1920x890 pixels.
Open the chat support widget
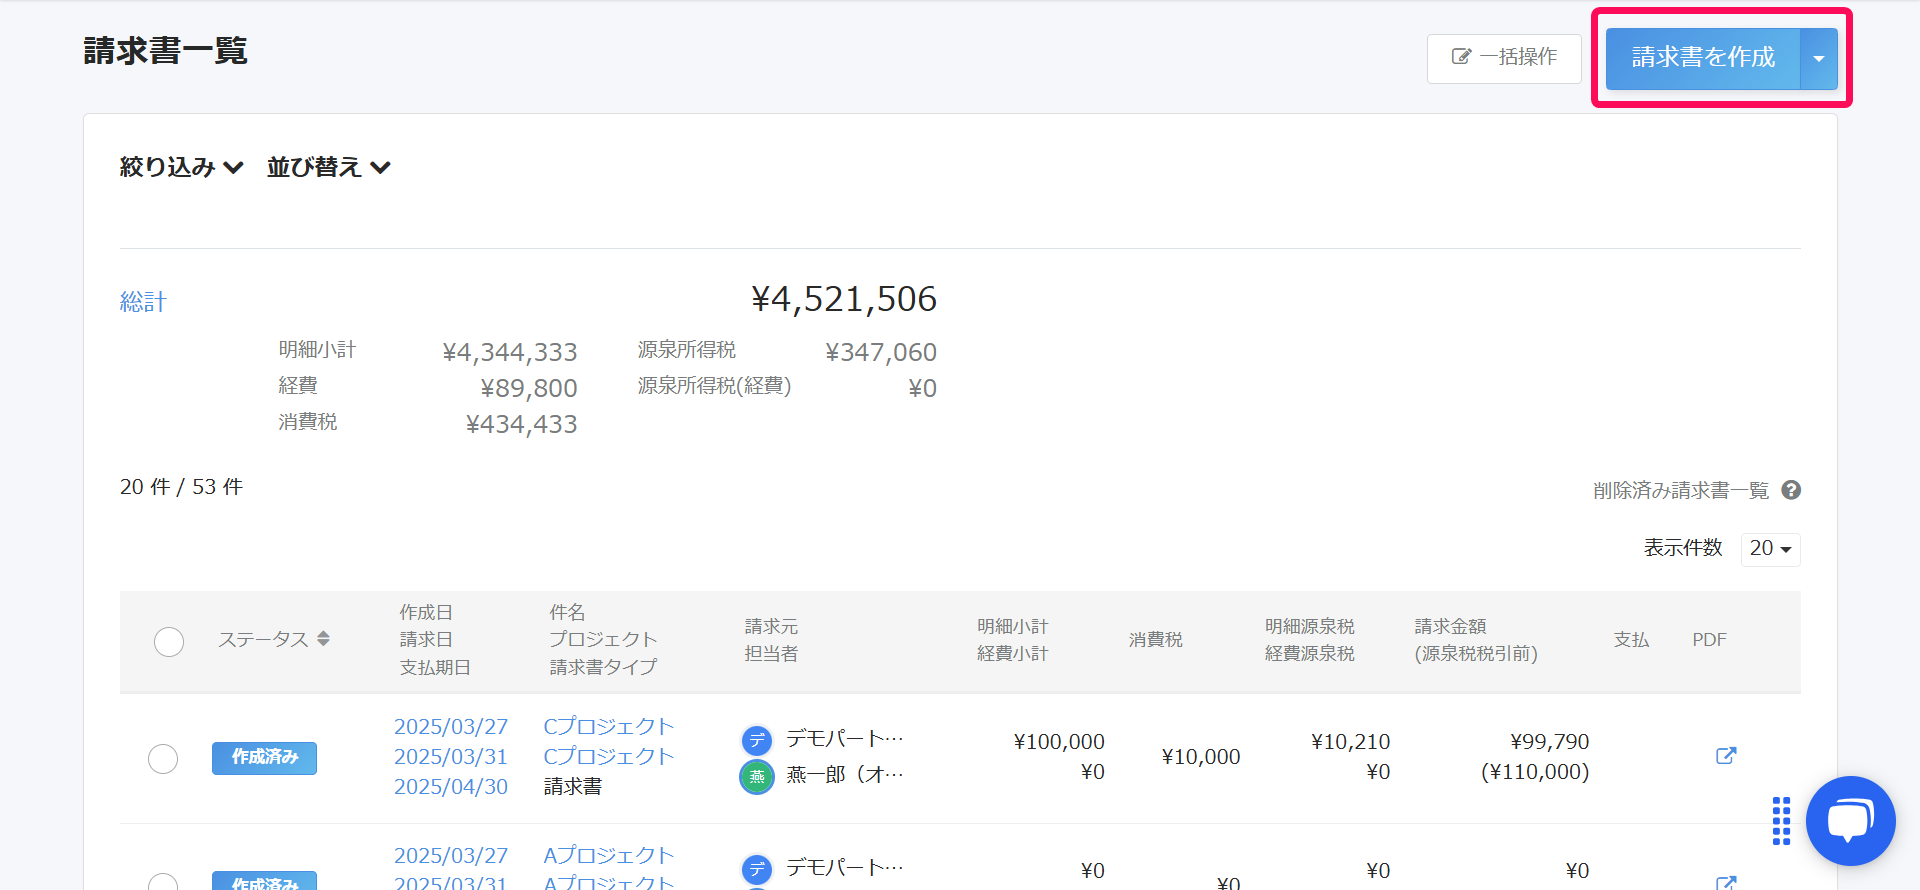pos(1850,821)
